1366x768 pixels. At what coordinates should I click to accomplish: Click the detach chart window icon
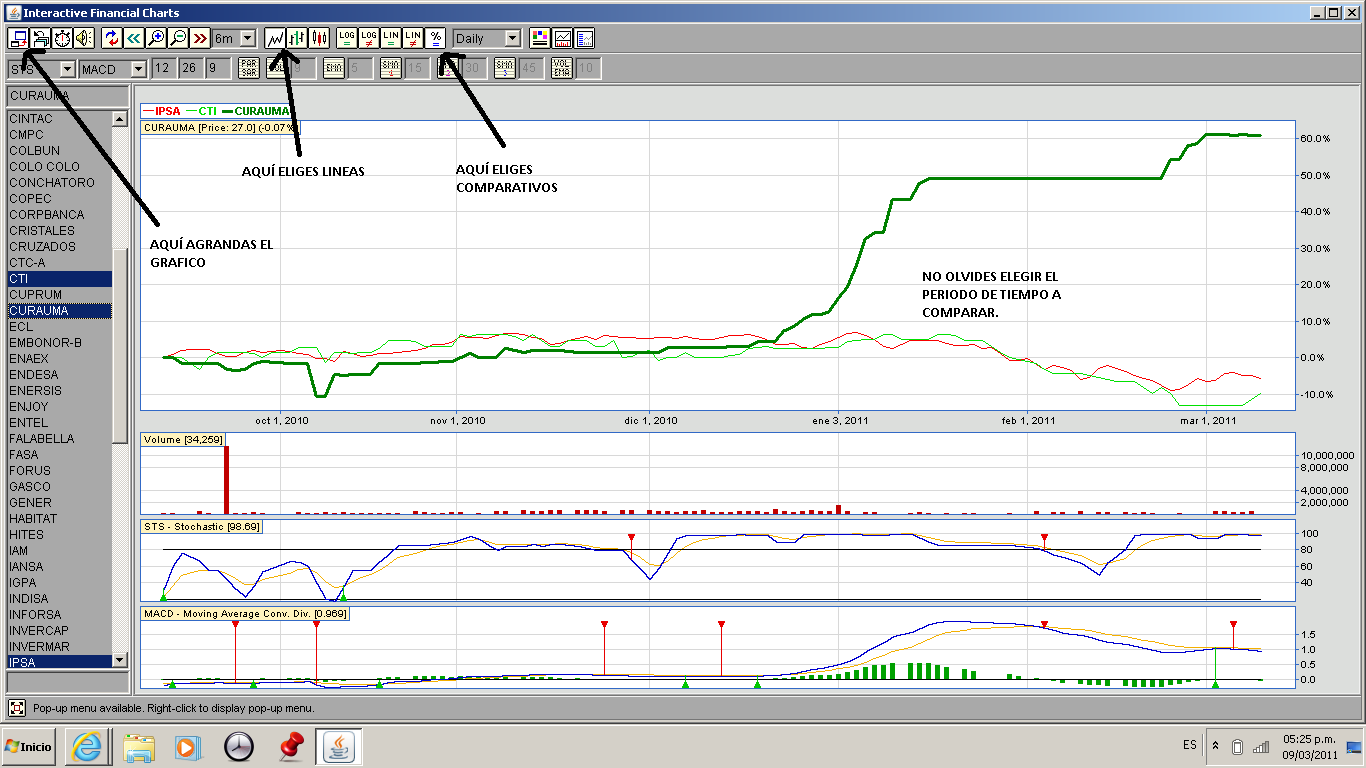point(18,38)
